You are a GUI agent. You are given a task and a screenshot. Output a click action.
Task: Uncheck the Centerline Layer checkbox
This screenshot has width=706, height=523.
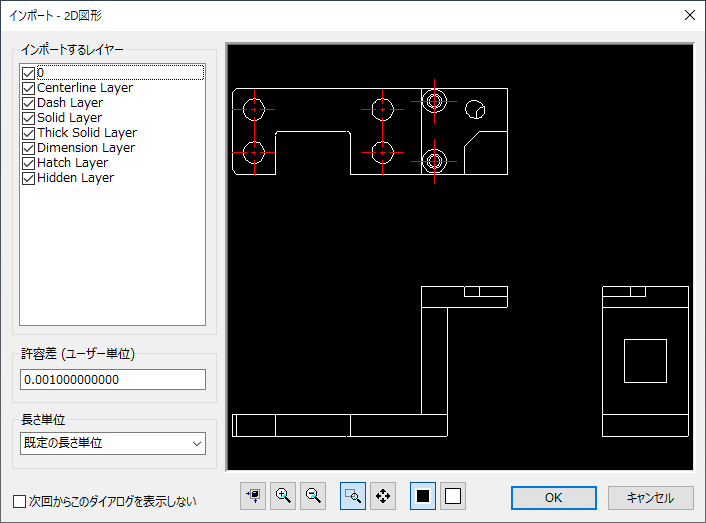pos(28,88)
